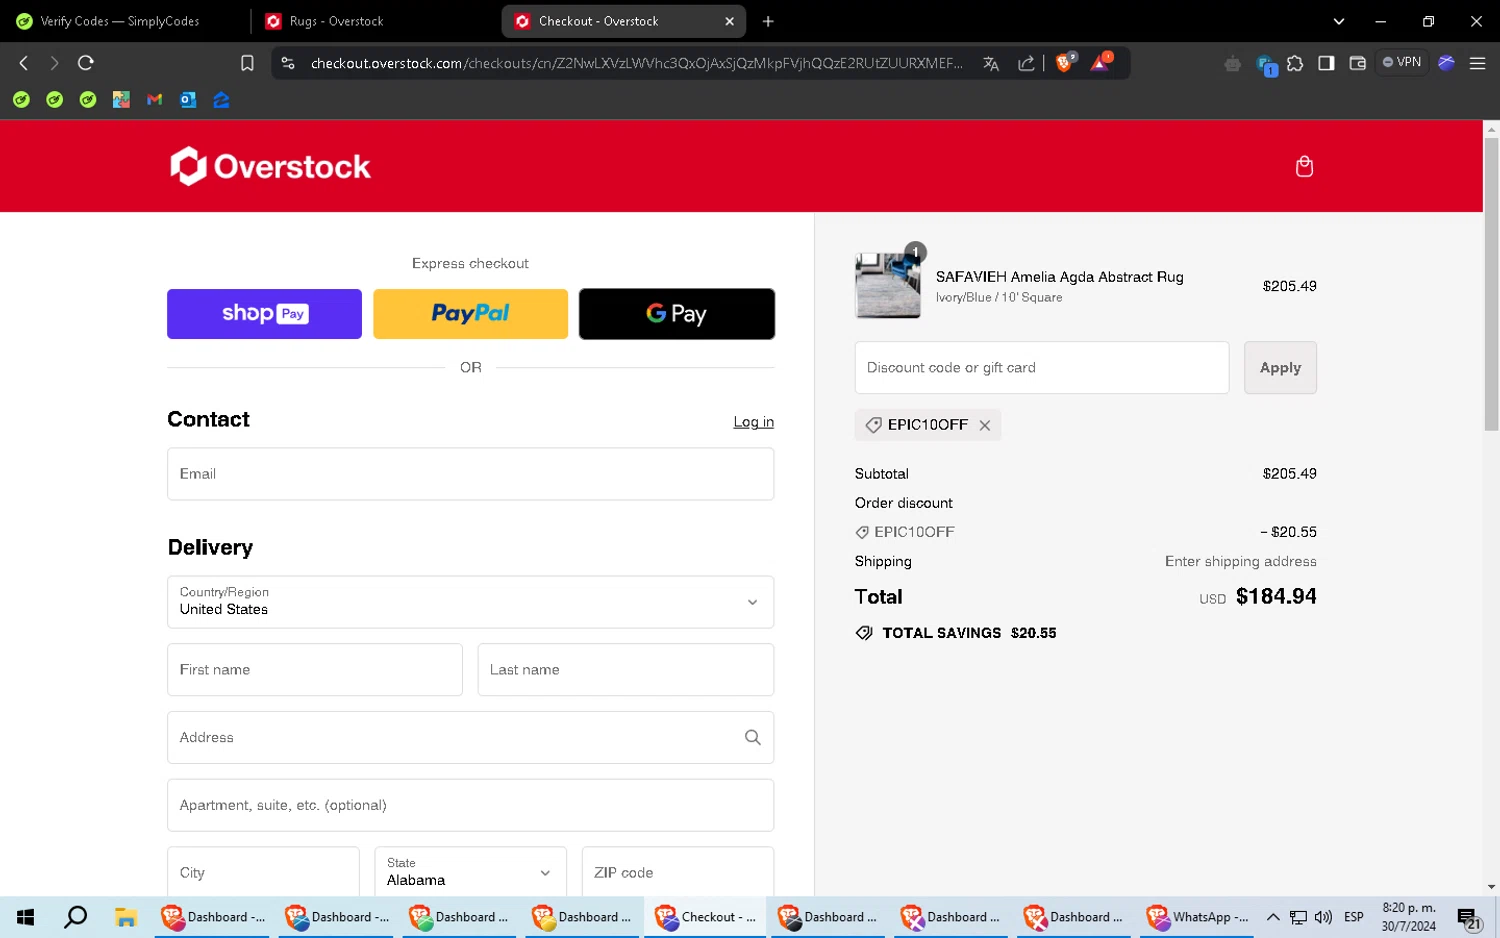Open the shopping bag cart icon

coord(1304,166)
